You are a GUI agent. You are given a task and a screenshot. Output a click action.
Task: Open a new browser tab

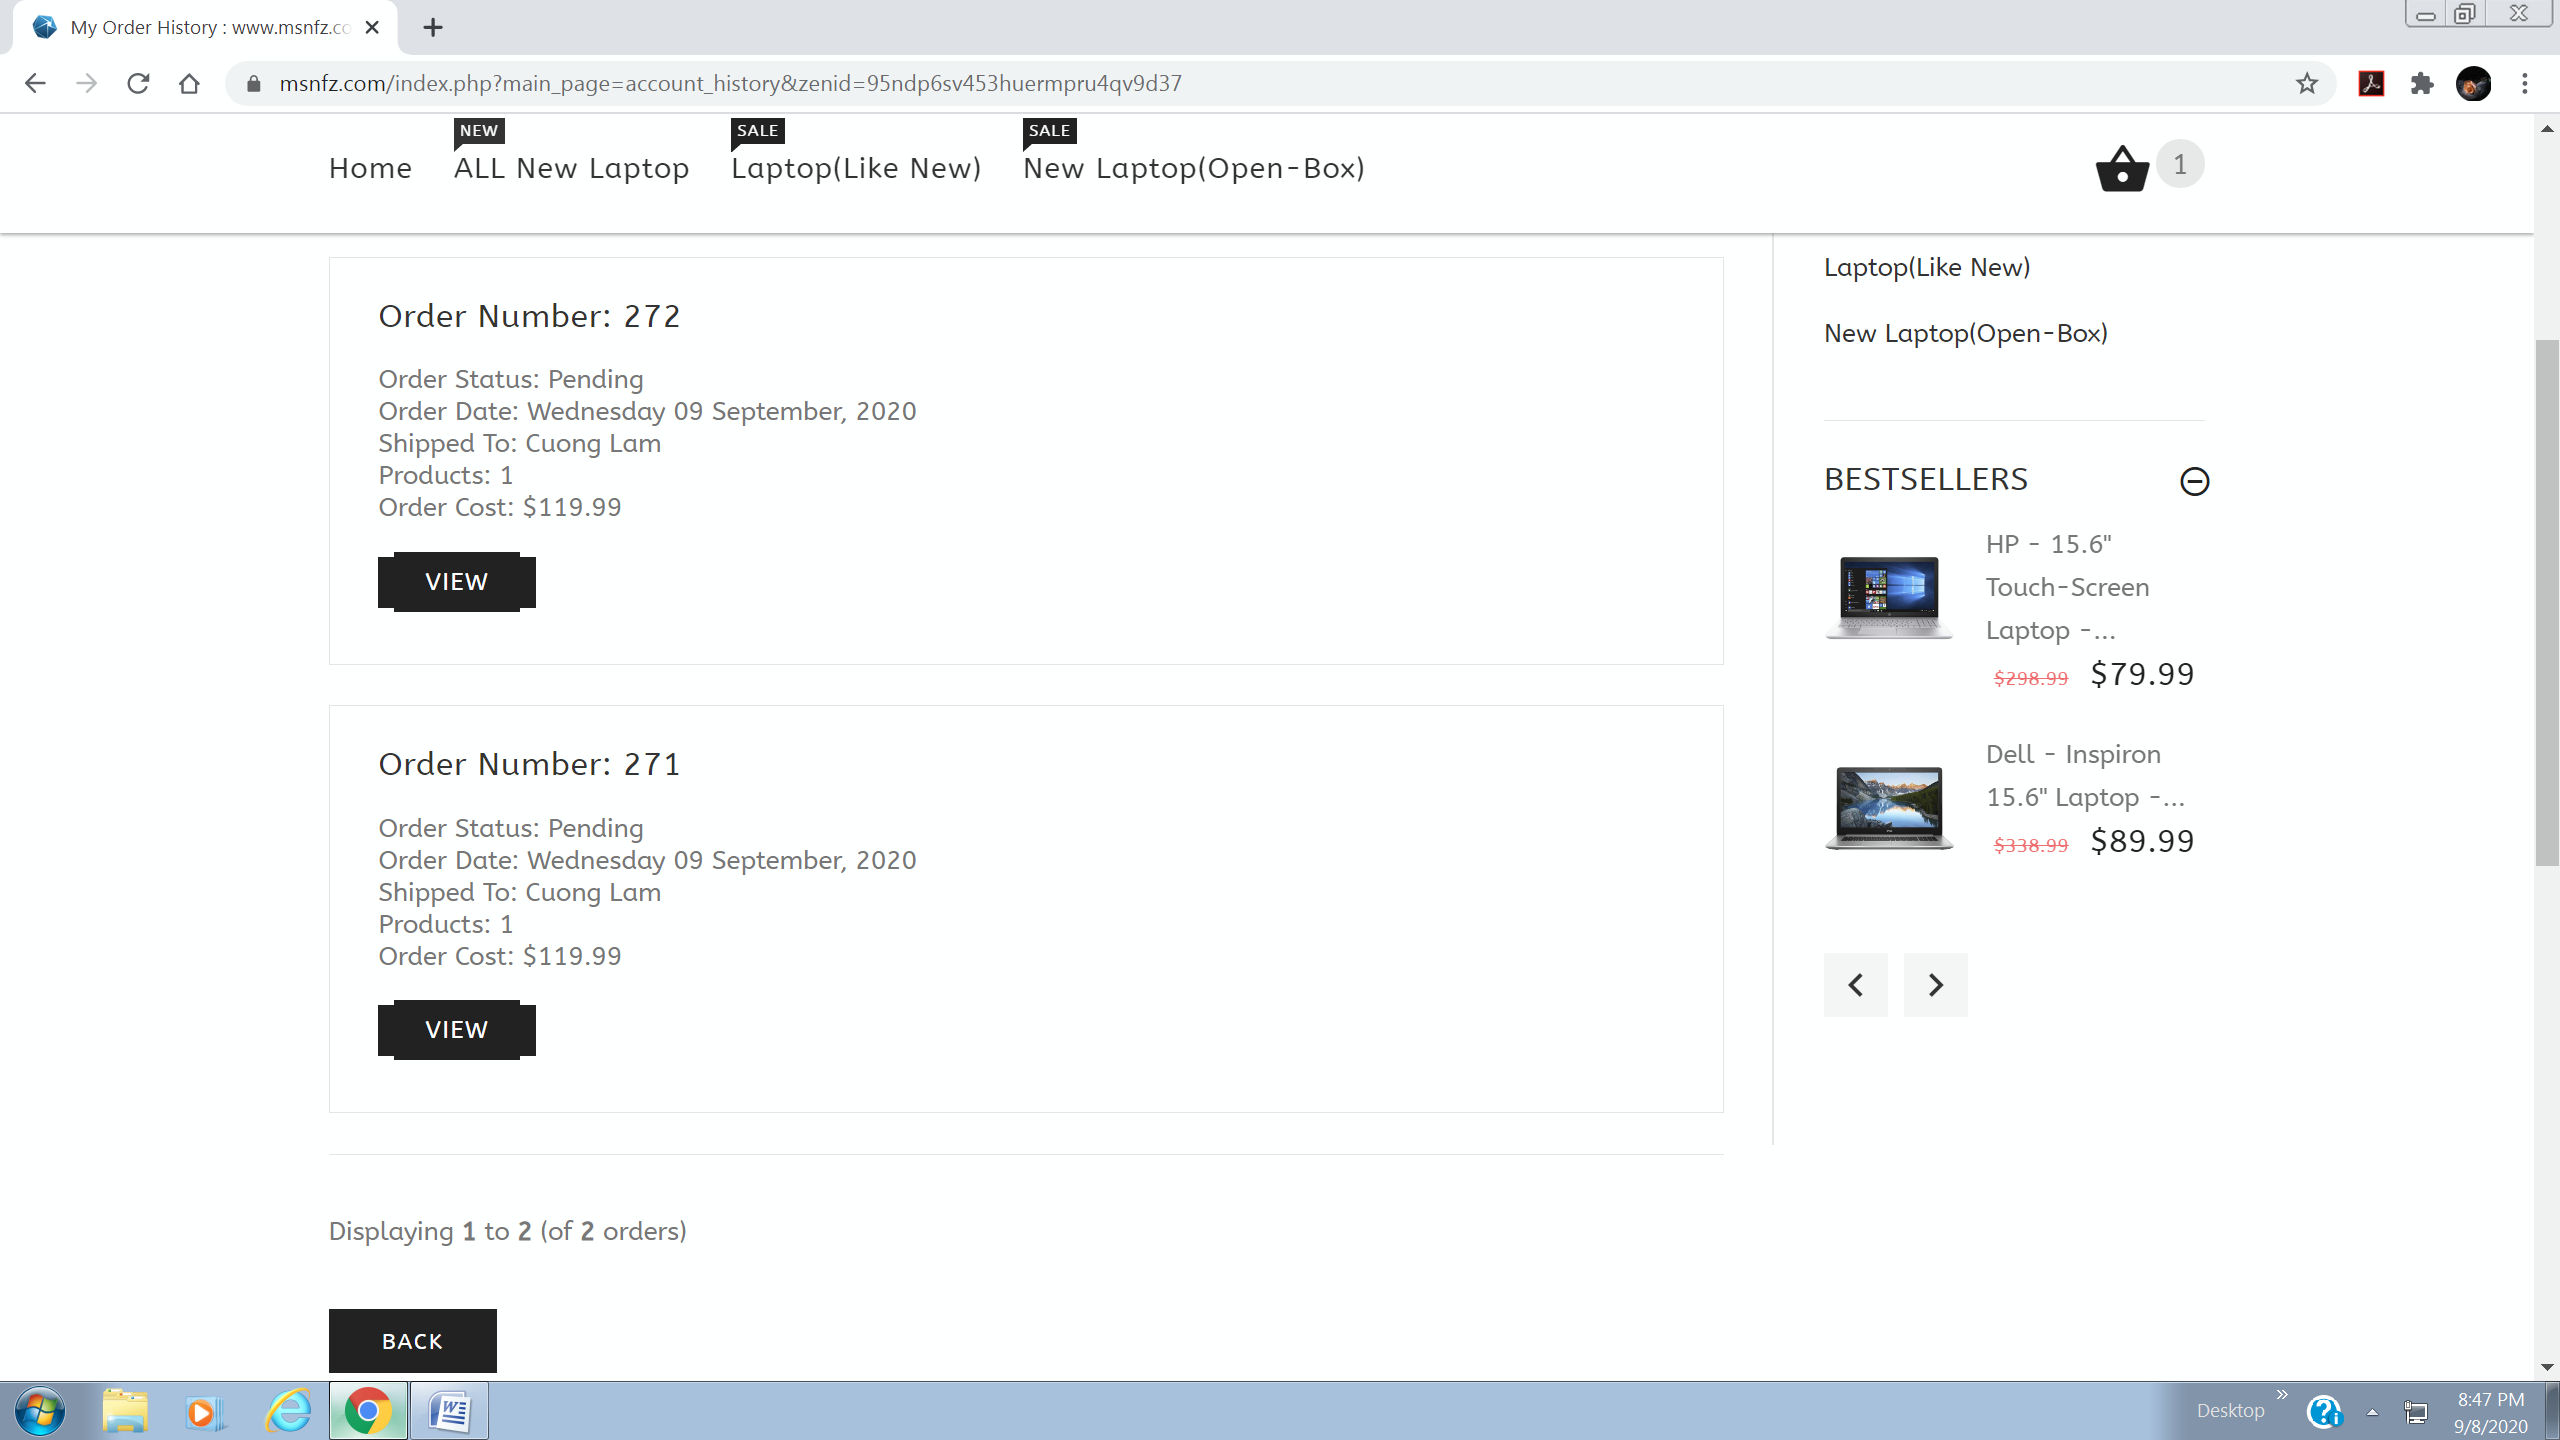coord(432,27)
